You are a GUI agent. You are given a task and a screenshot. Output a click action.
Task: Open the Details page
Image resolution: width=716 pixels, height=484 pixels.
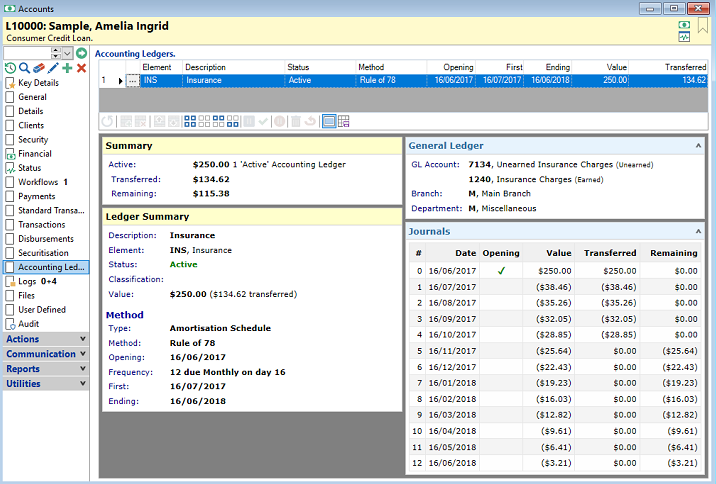pos(31,111)
